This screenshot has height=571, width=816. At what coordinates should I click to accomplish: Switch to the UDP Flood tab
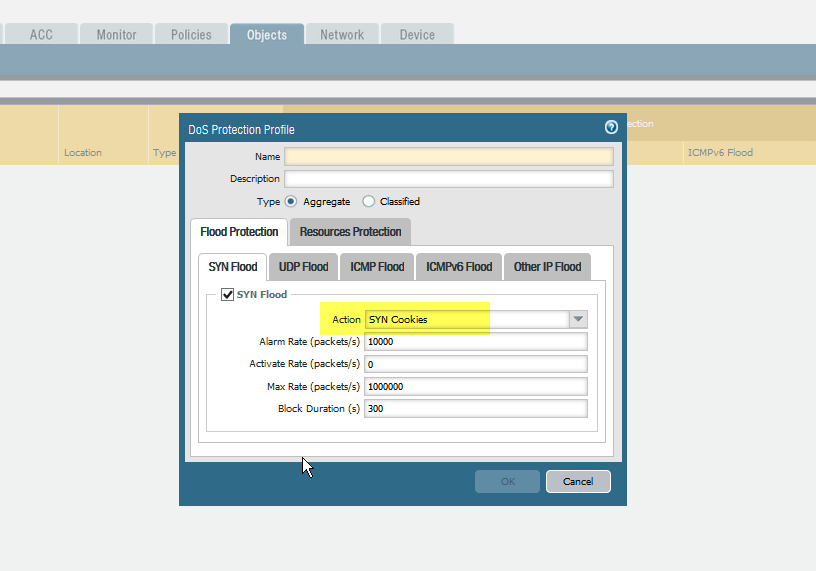pos(303,267)
